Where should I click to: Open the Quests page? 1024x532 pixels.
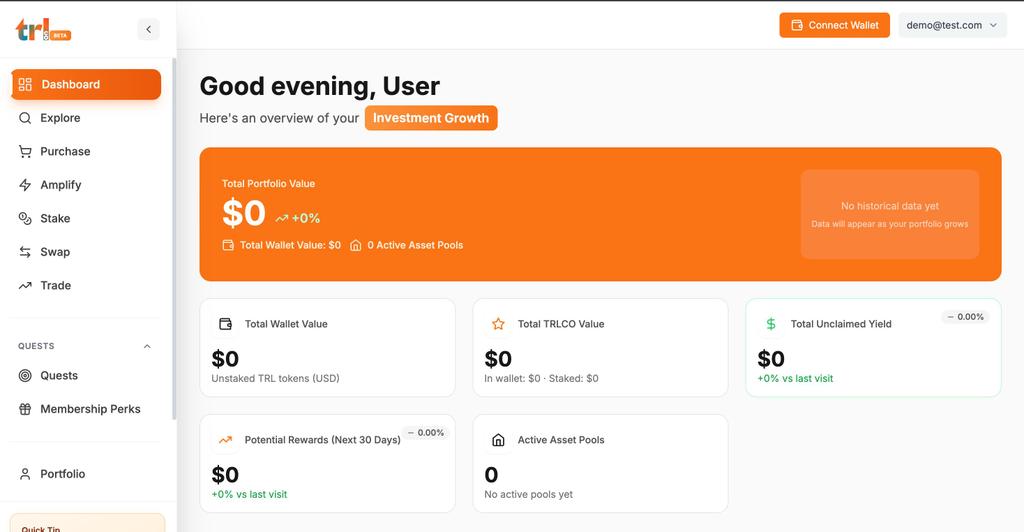coord(86,375)
